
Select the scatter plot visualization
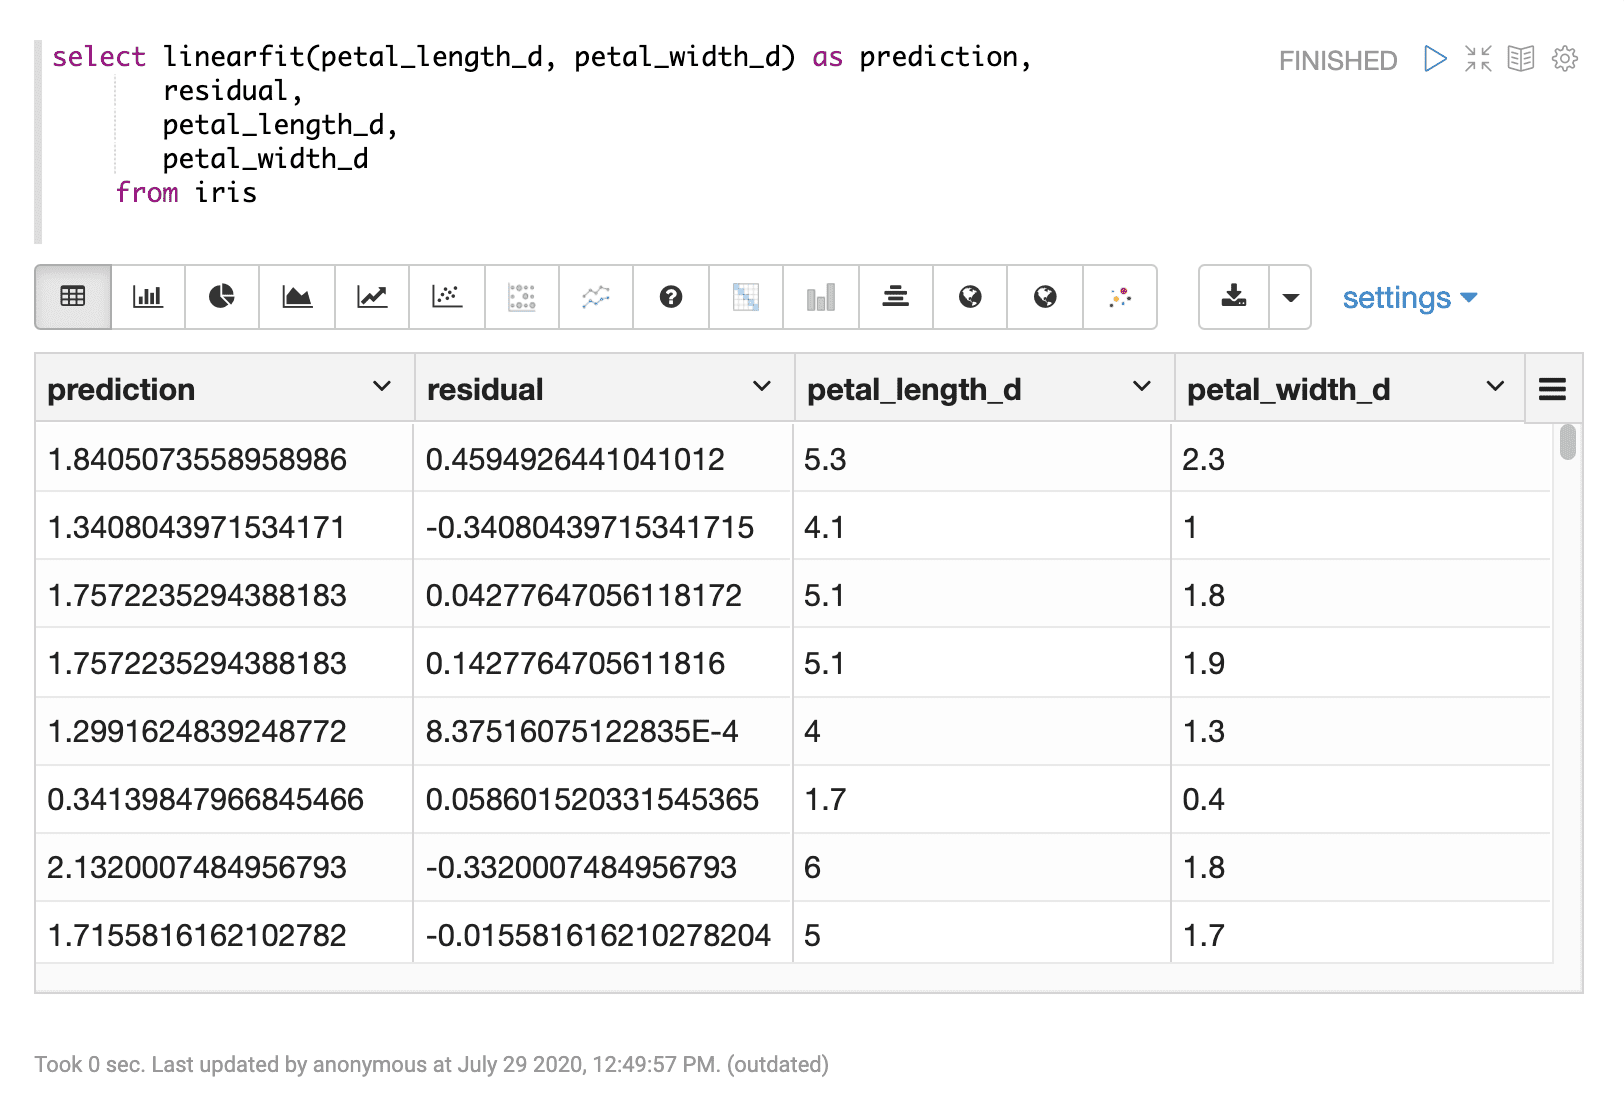pyautogui.click(x=447, y=297)
